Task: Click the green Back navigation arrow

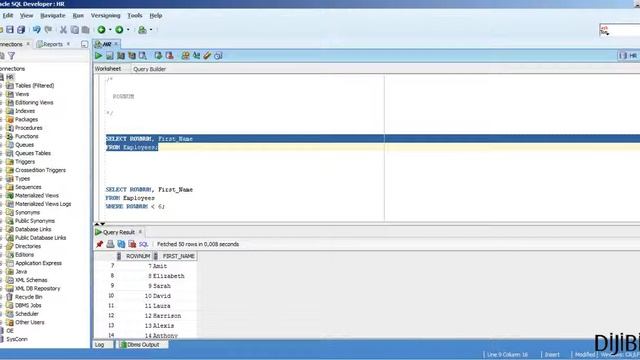Action: (x=101, y=29)
